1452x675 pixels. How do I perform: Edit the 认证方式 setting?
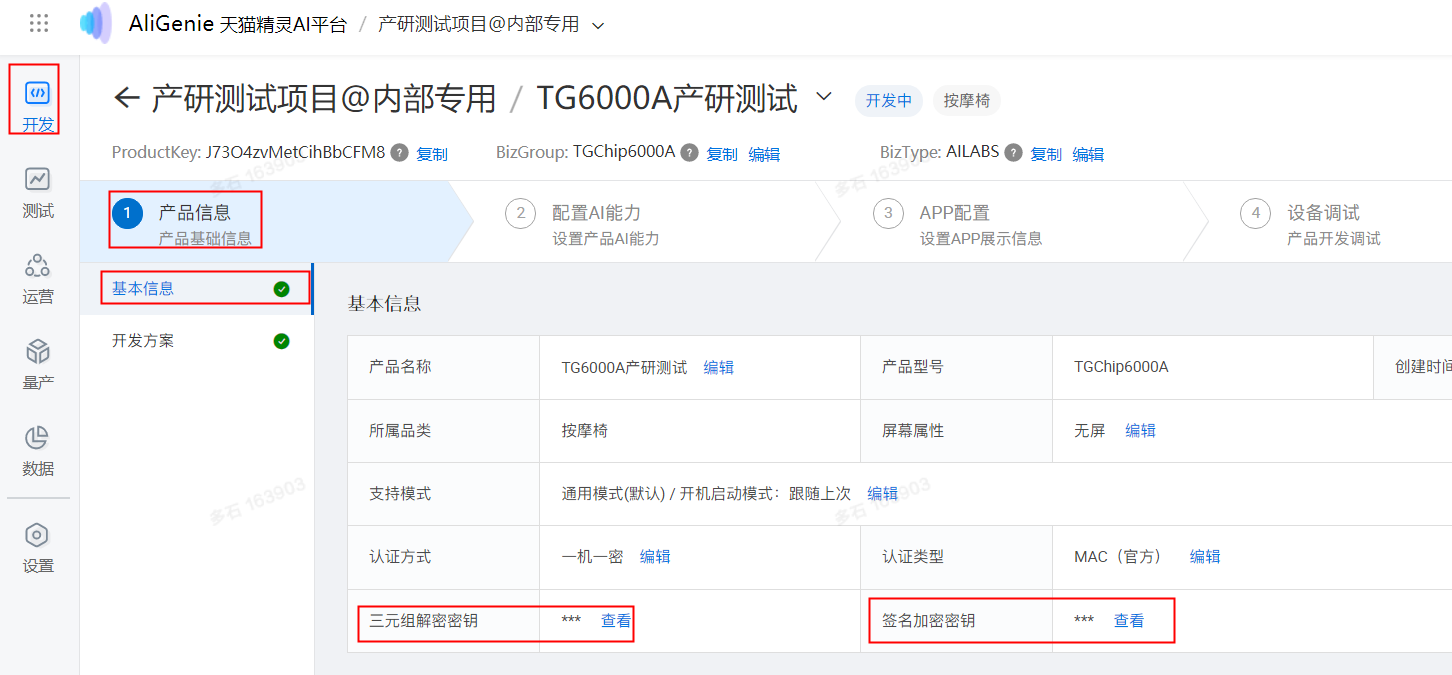(655, 556)
